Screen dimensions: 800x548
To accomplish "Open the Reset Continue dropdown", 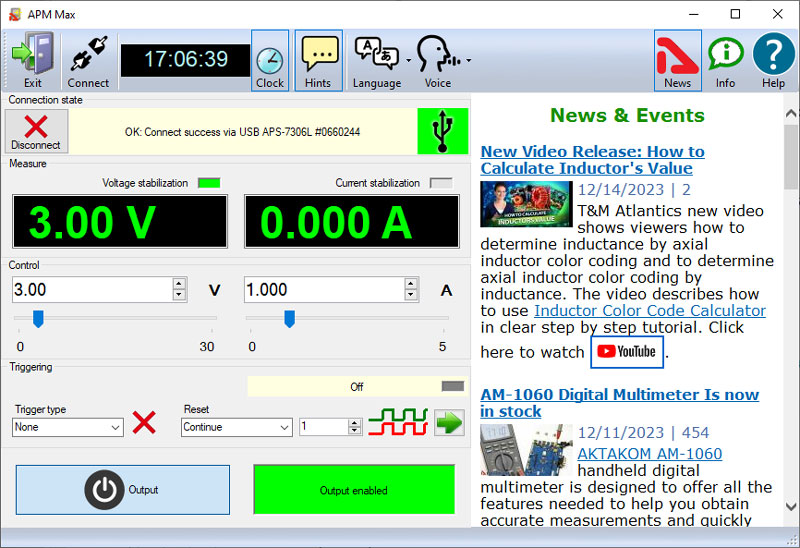I will click(237, 427).
